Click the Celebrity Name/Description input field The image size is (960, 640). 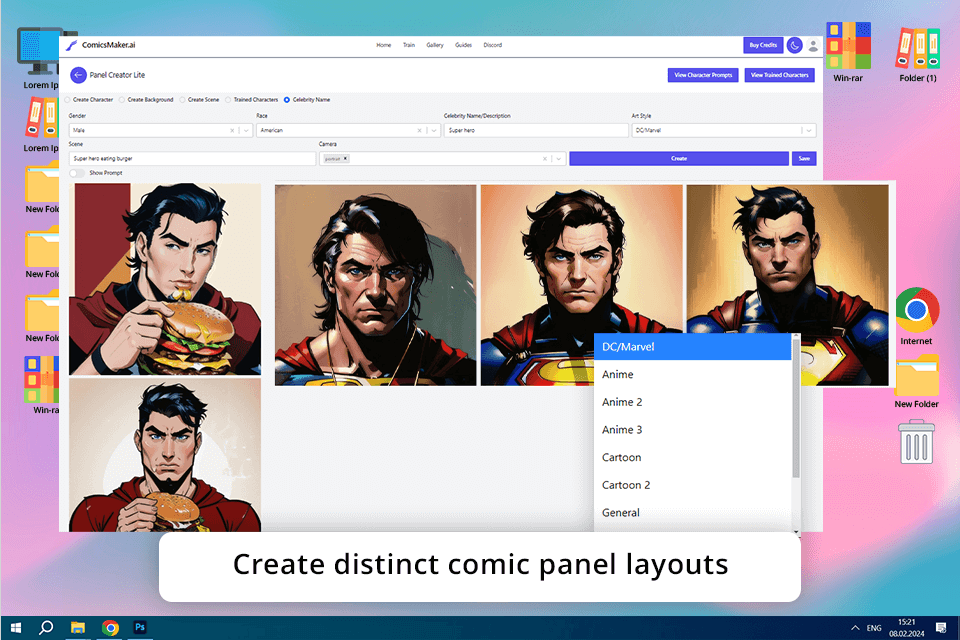click(536, 130)
